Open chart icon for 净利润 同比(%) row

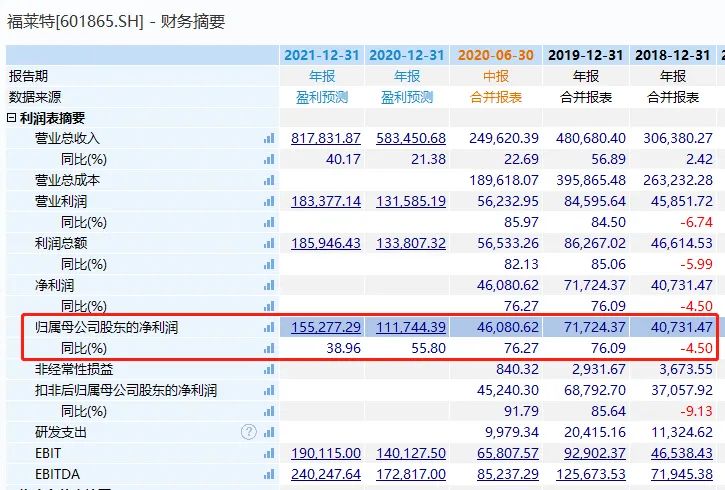pos(269,306)
